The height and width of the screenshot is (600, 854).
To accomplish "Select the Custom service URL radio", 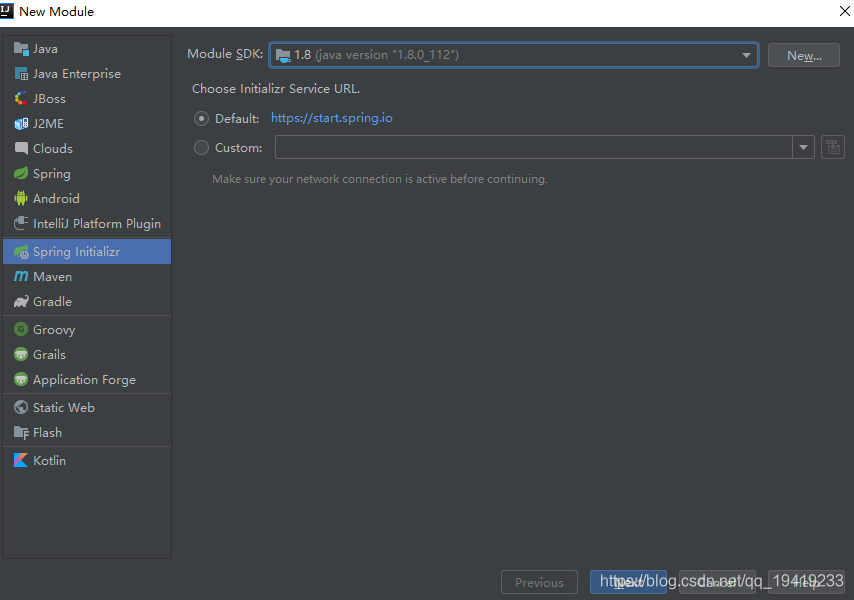I will [202, 148].
